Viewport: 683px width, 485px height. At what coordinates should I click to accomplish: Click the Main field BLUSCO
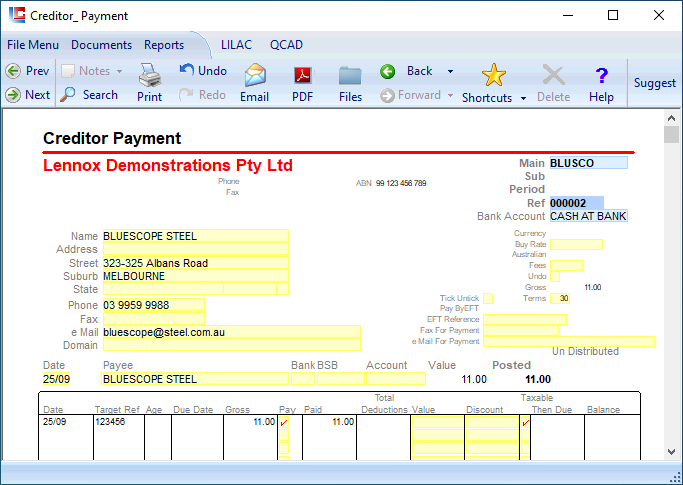coord(588,163)
